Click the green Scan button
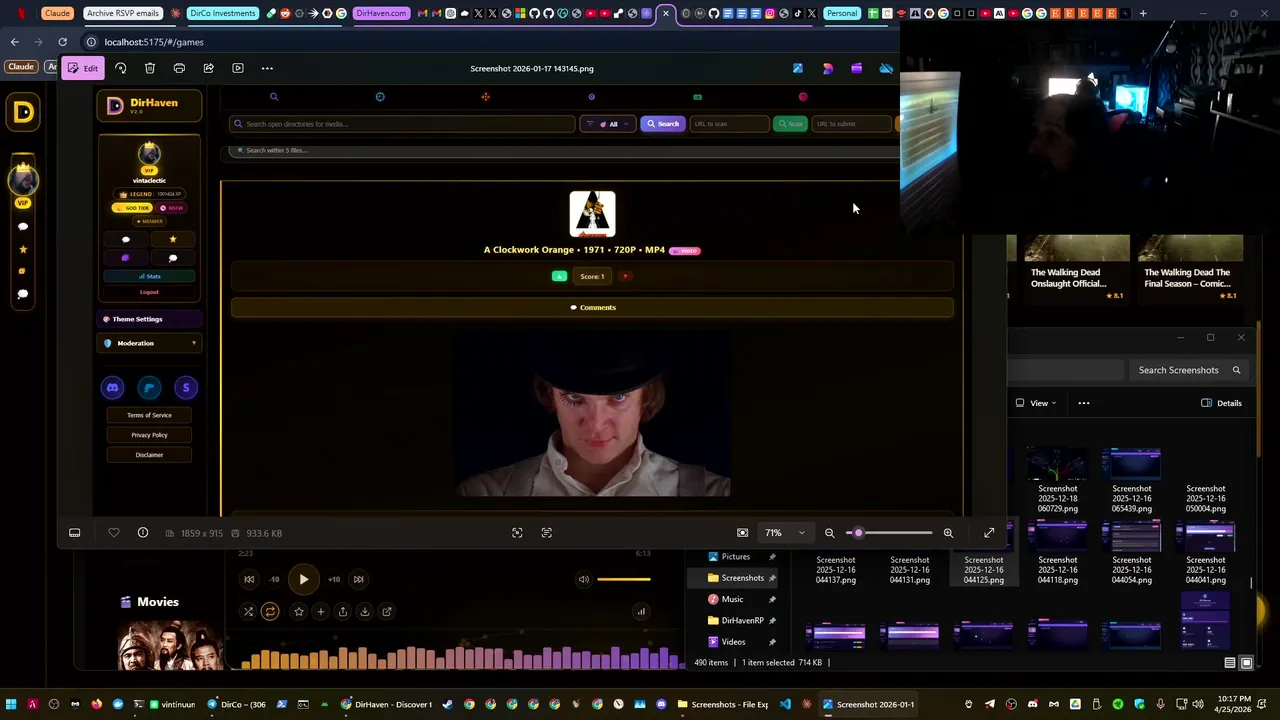This screenshot has width=1280, height=720. [790, 124]
